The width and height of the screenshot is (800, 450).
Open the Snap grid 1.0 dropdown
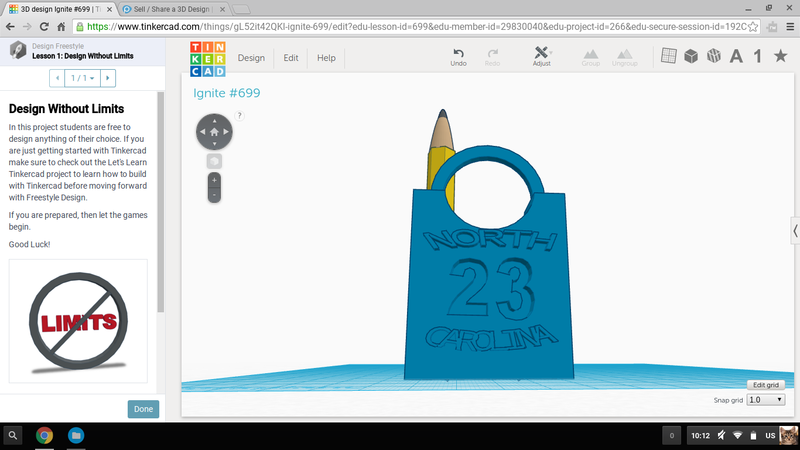(767, 399)
